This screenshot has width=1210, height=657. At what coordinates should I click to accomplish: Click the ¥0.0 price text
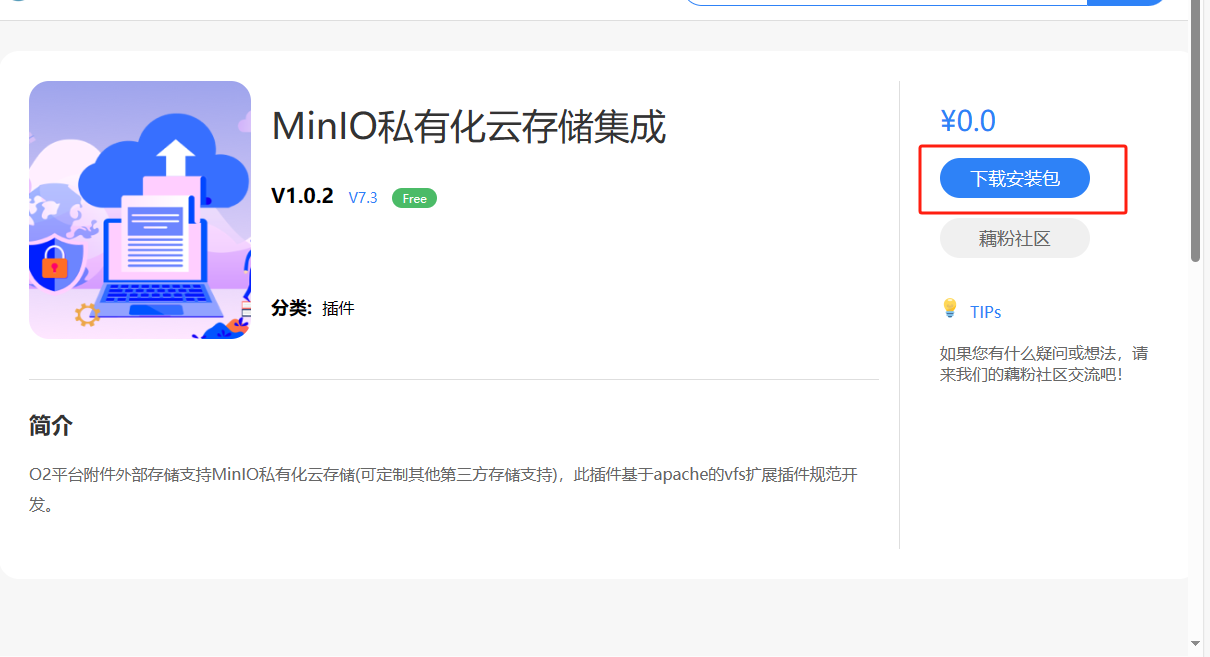tap(968, 121)
